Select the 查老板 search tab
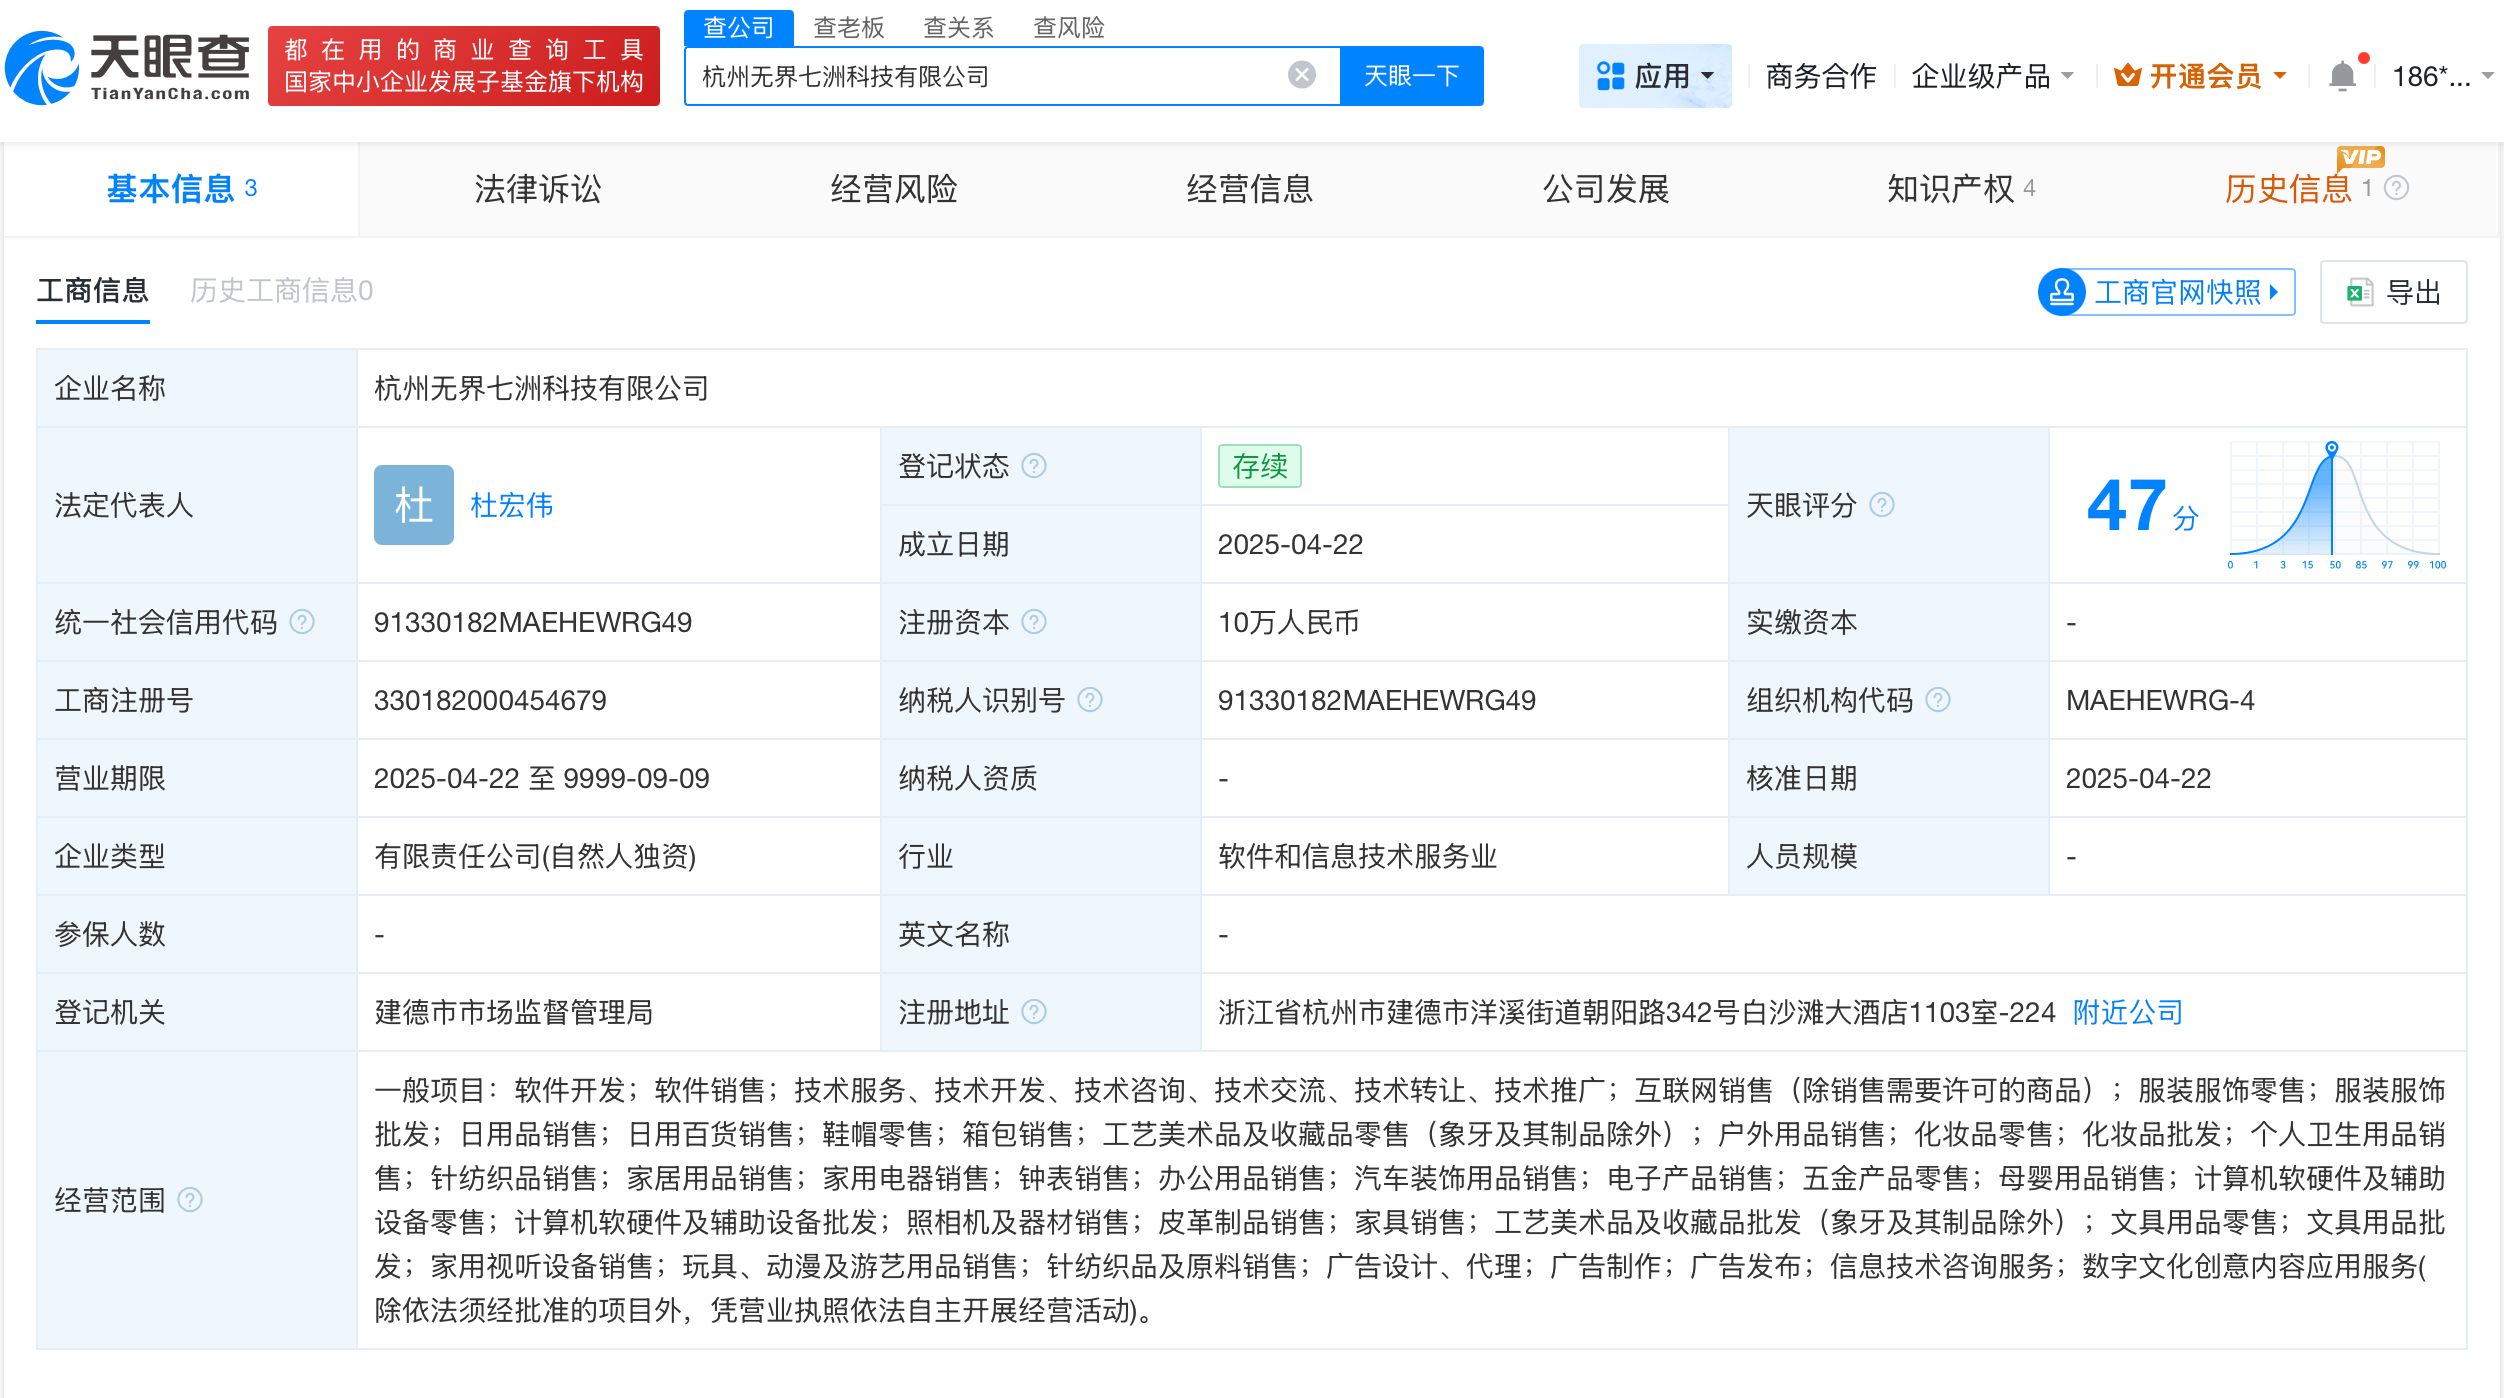Image resolution: width=2504 pixels, height=1398 pixels. pos(846,26)
